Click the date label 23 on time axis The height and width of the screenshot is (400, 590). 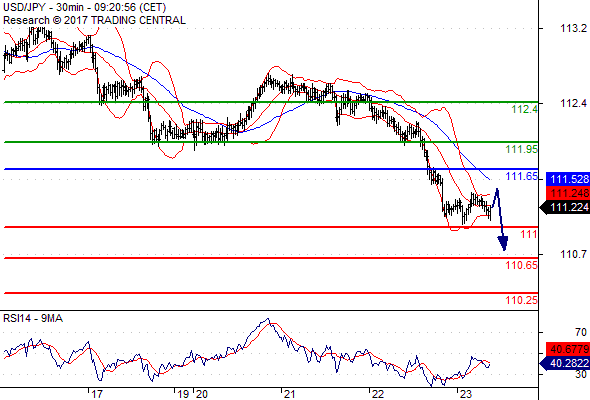pyautogui.click(x=466, y=394)
